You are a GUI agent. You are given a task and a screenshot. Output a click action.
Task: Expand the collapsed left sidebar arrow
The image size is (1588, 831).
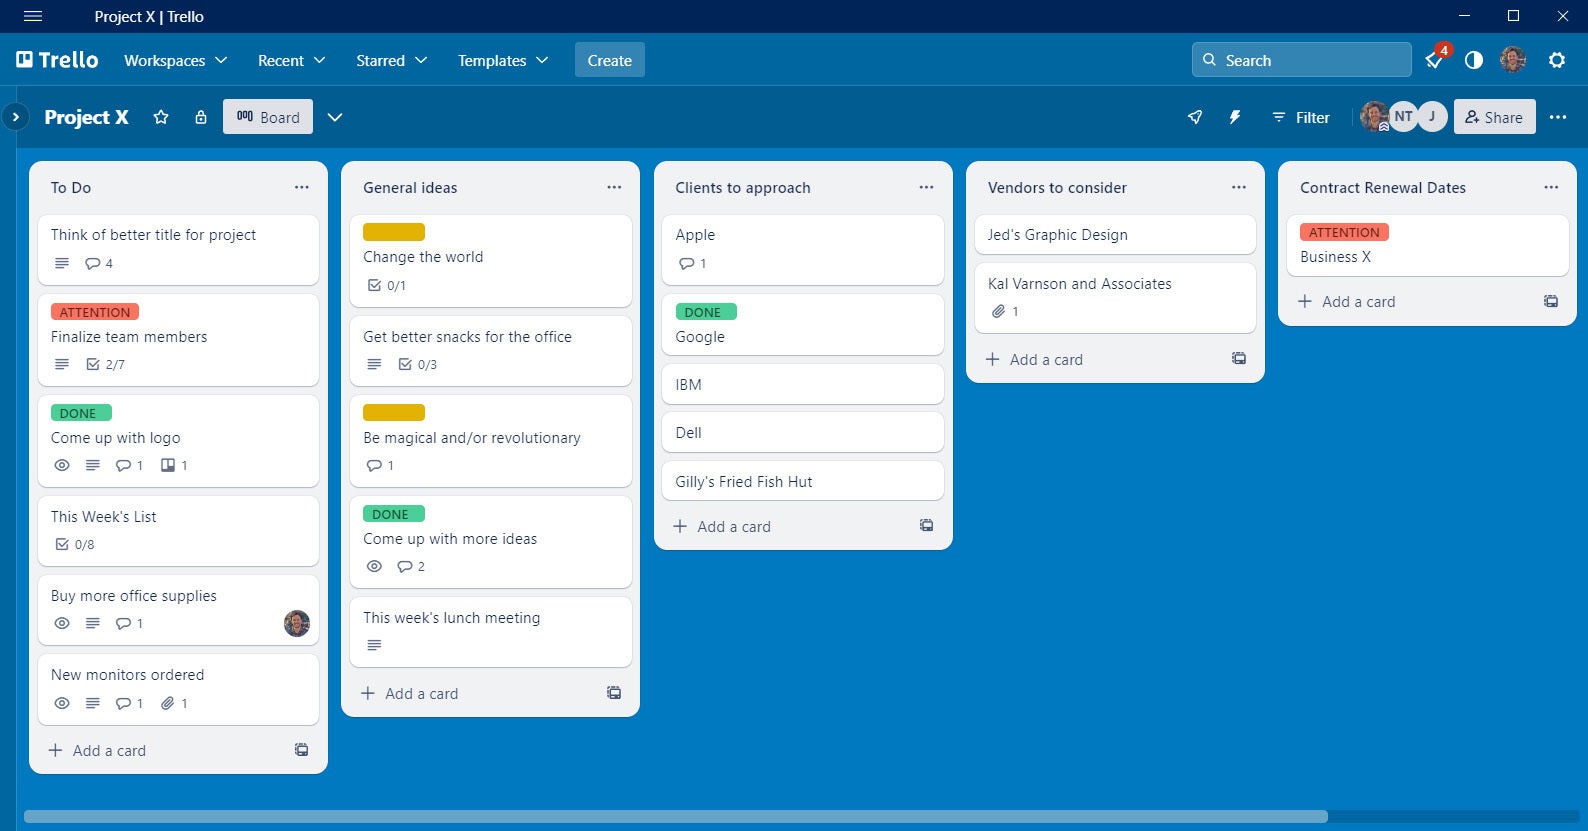(x=15, y=117)
